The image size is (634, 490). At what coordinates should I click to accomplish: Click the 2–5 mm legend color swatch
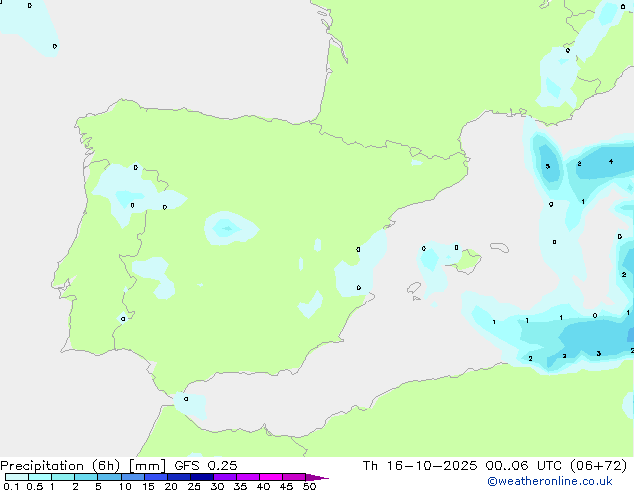[86, 477]
